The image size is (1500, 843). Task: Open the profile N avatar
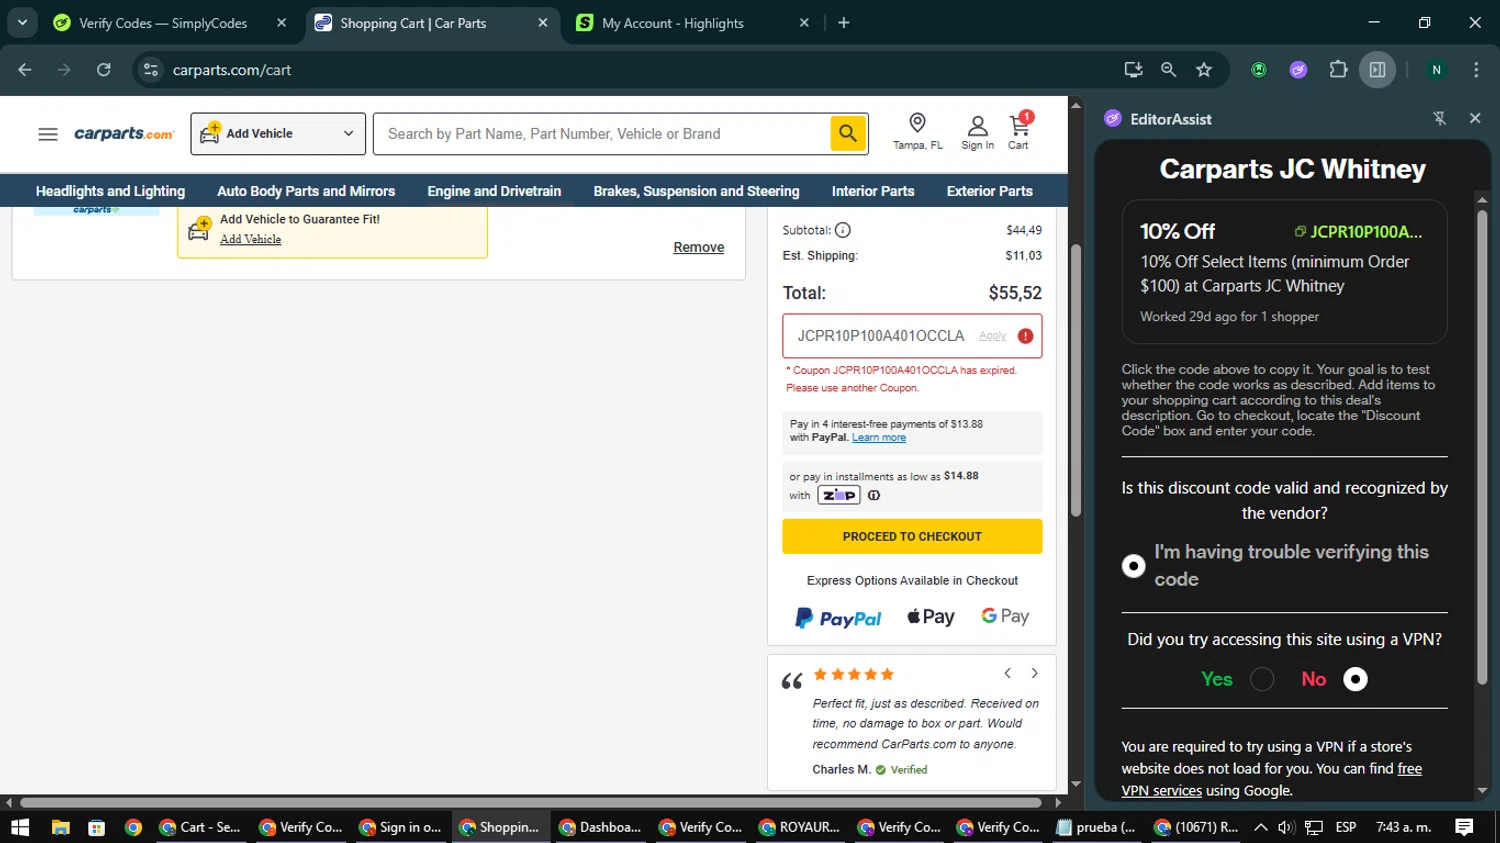1437,69
